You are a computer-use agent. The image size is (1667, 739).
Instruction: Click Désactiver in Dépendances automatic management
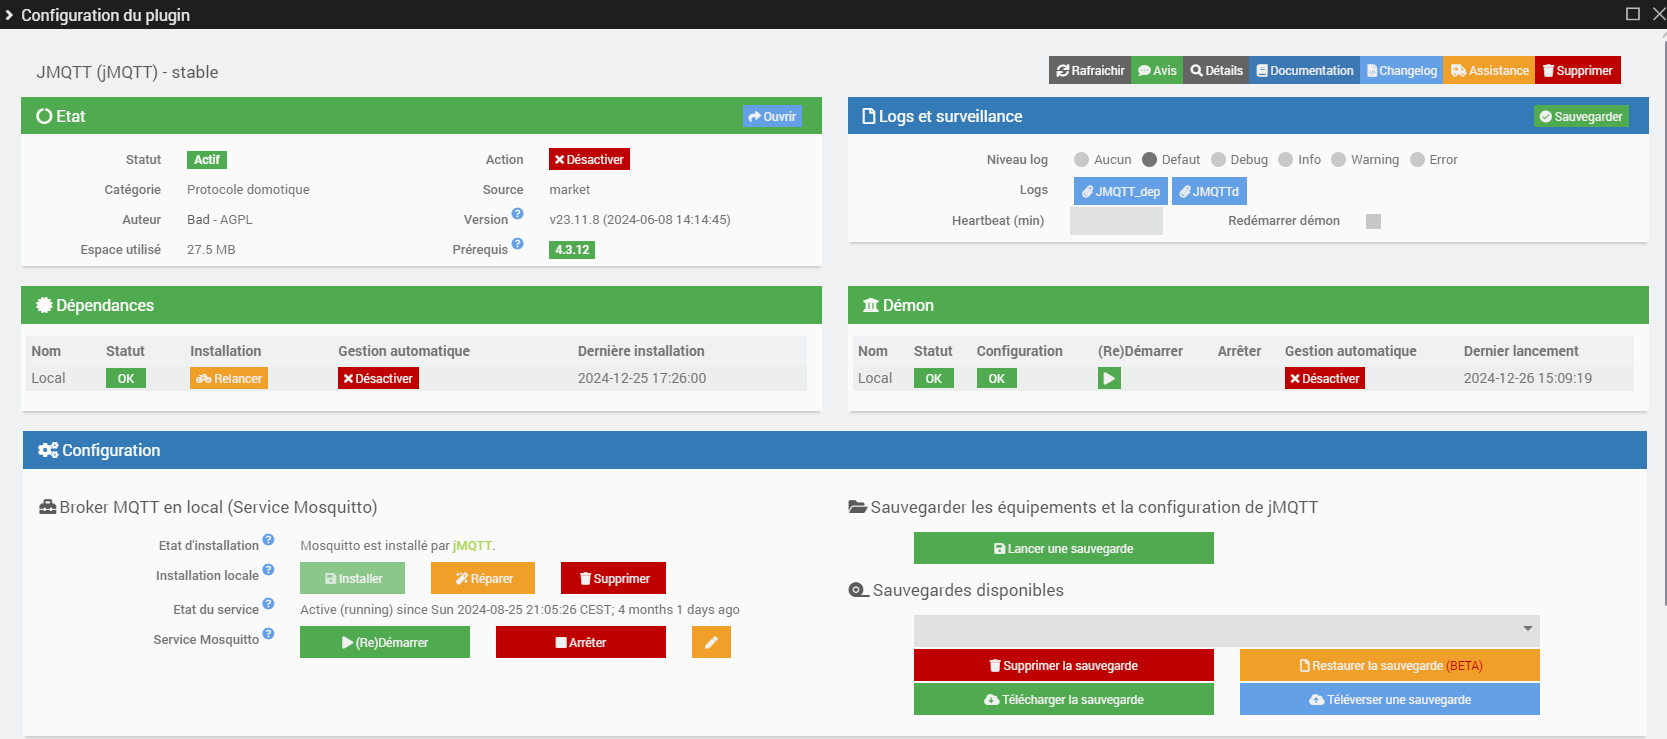click(378, 378)
